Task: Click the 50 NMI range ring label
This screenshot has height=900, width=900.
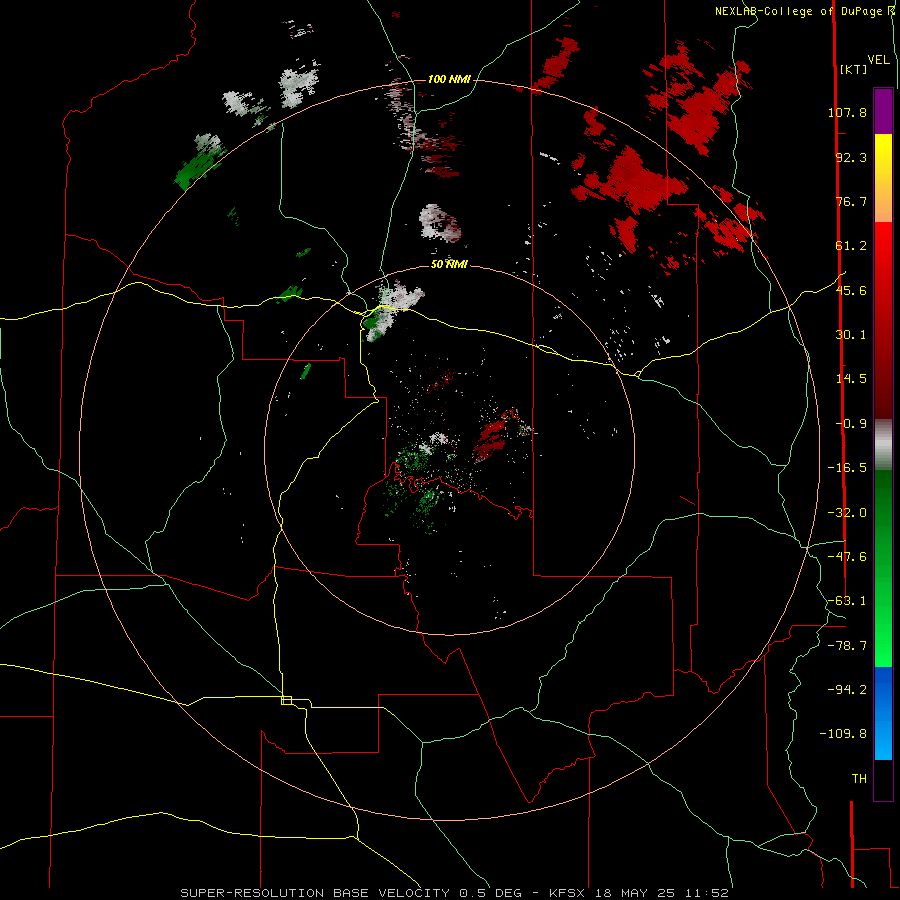Action: tap(449, 264)
